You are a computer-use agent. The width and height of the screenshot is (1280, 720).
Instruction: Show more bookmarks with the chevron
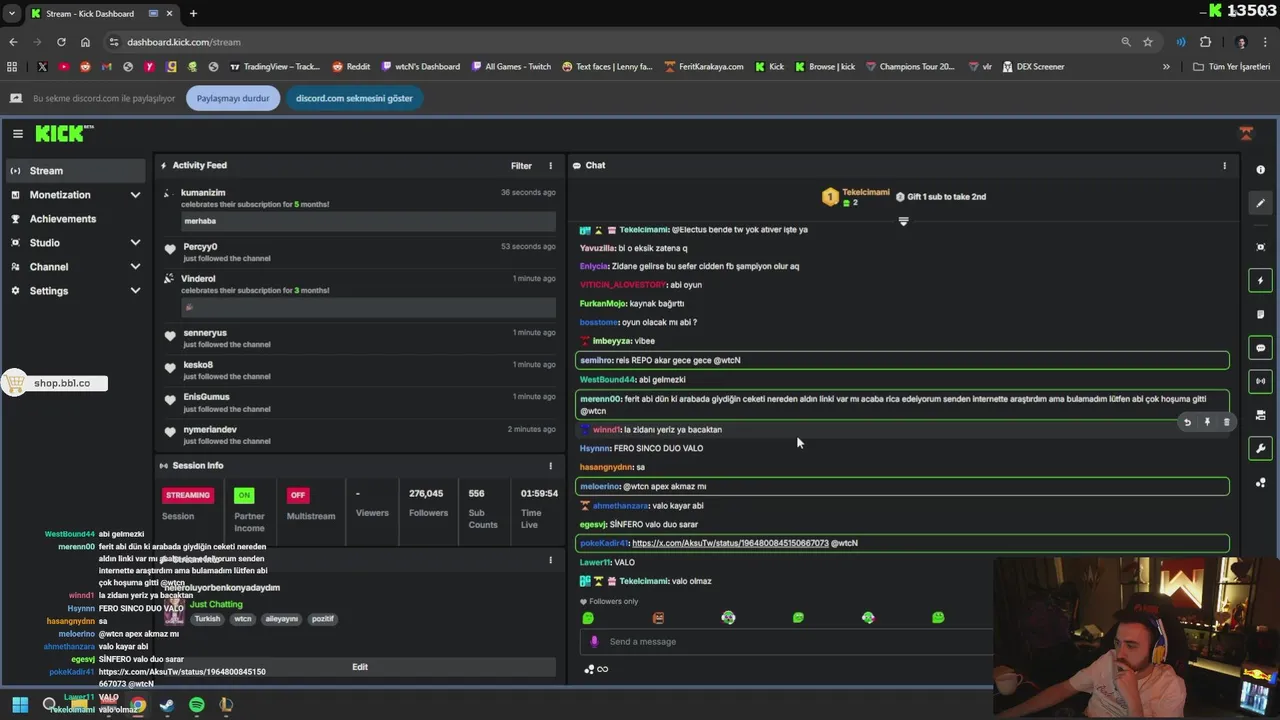coord(1166,67)
